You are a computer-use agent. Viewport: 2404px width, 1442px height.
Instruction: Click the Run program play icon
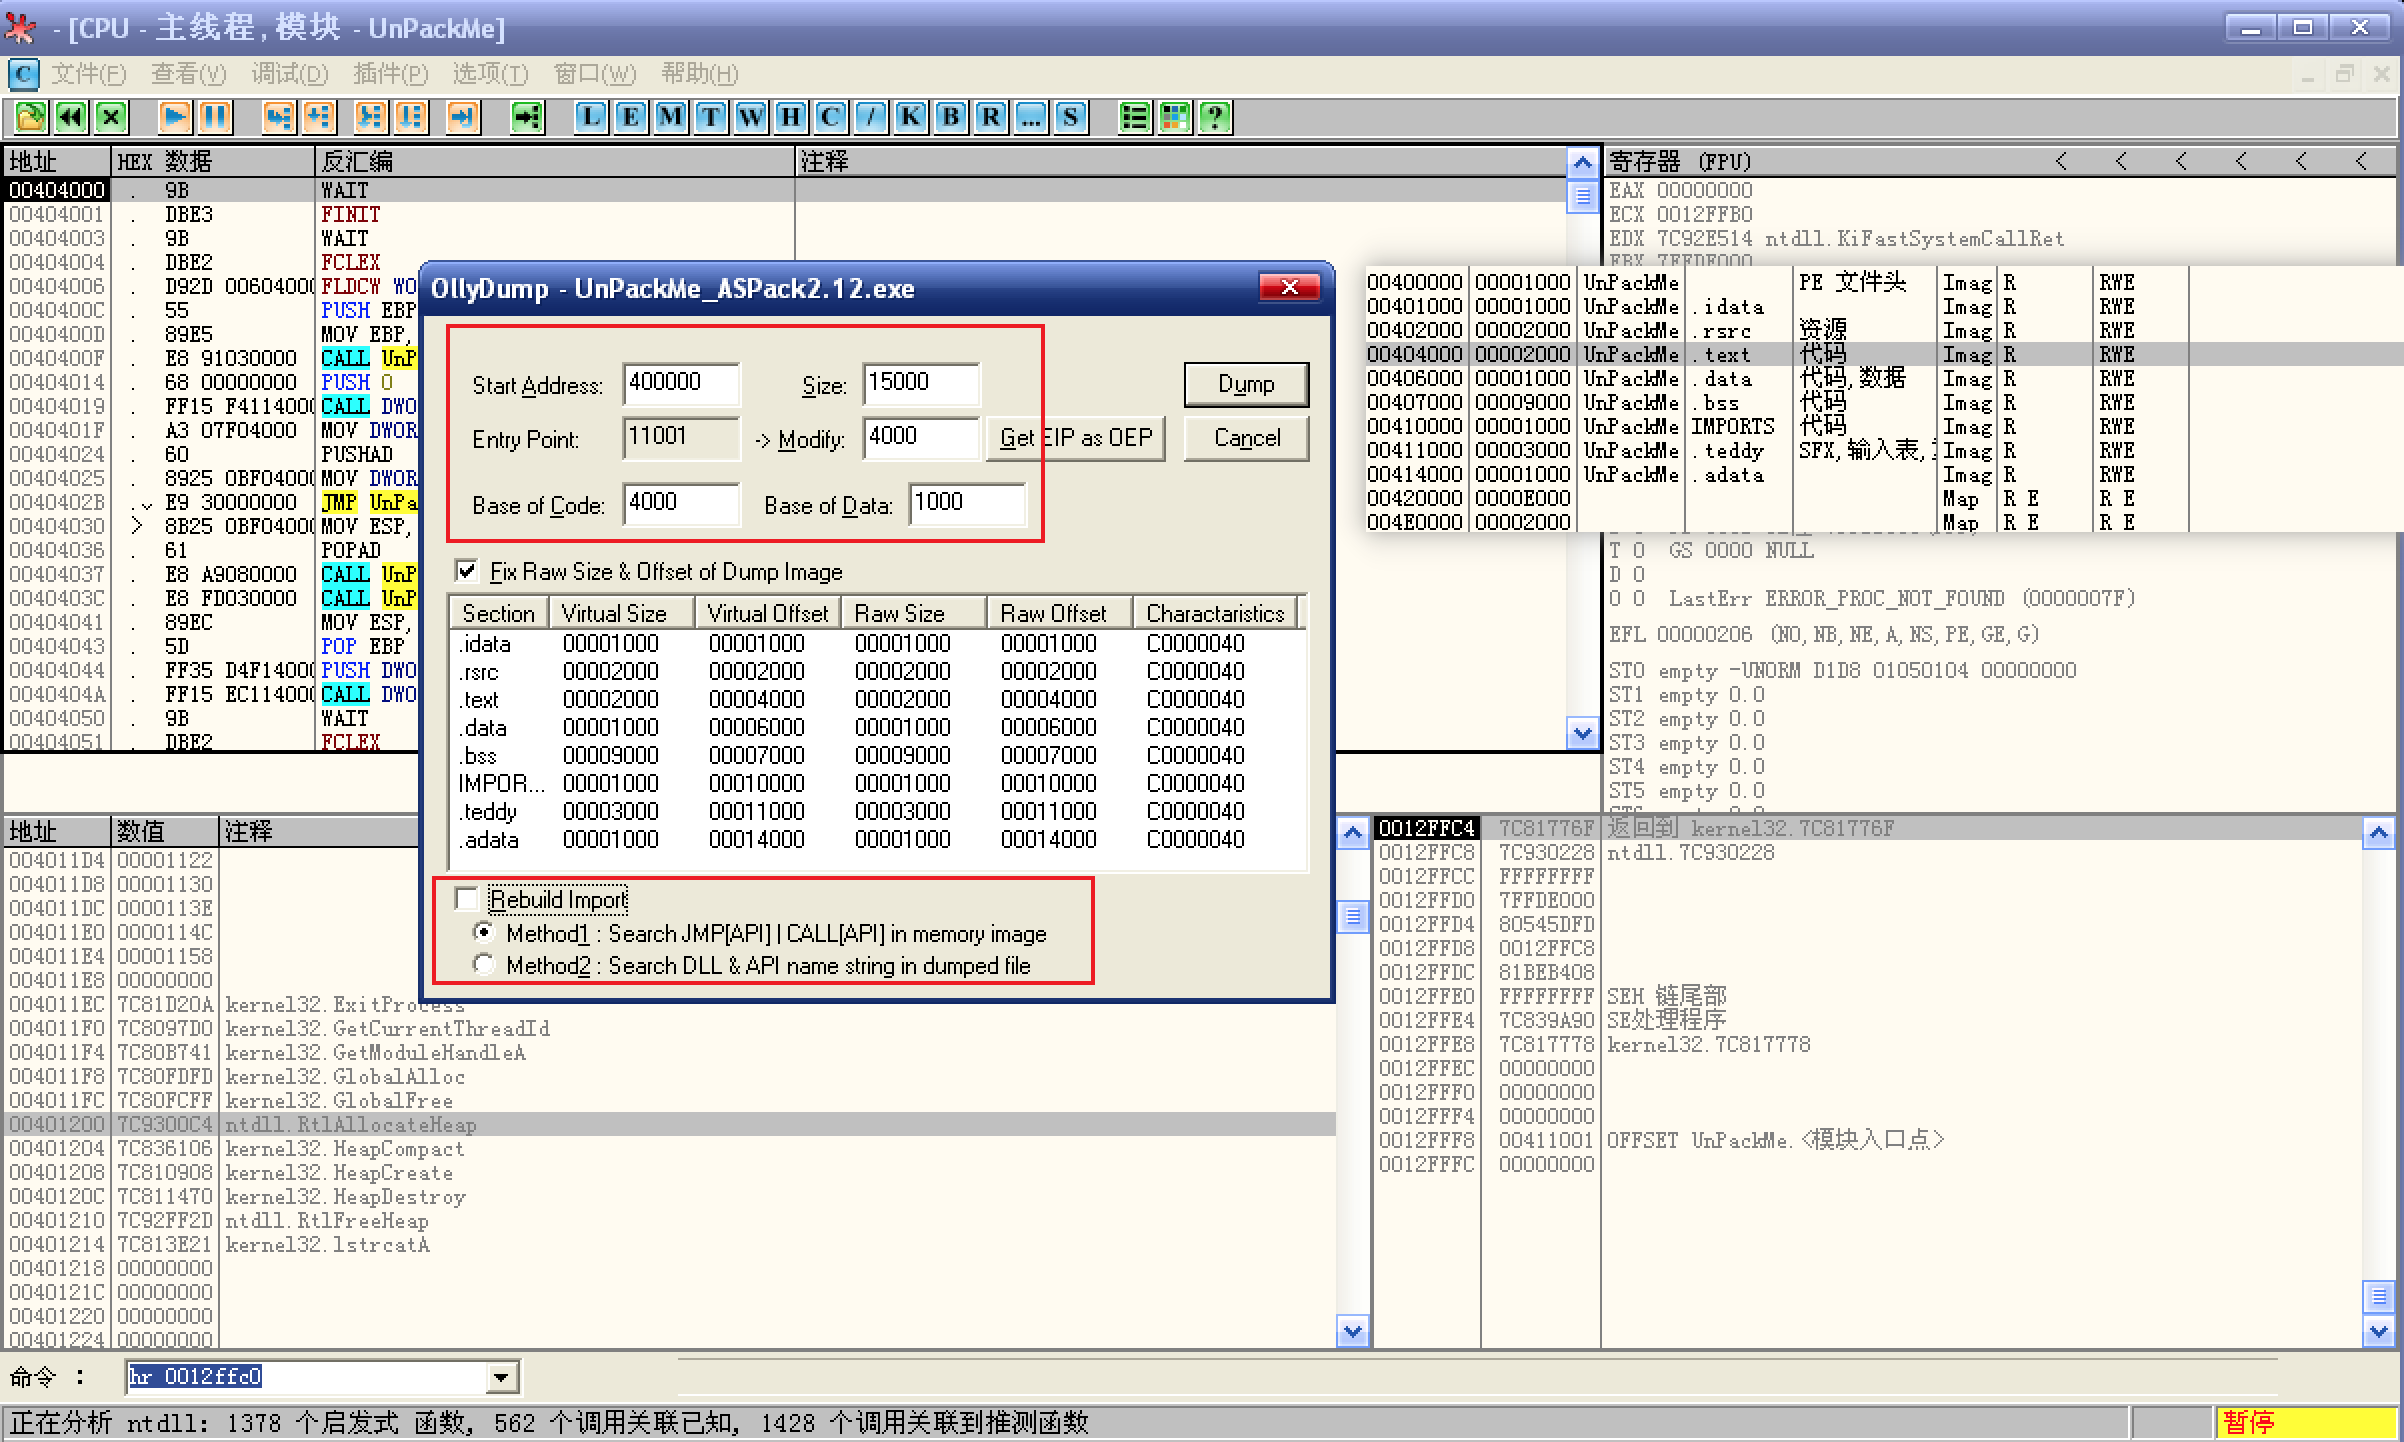[174, 117]
